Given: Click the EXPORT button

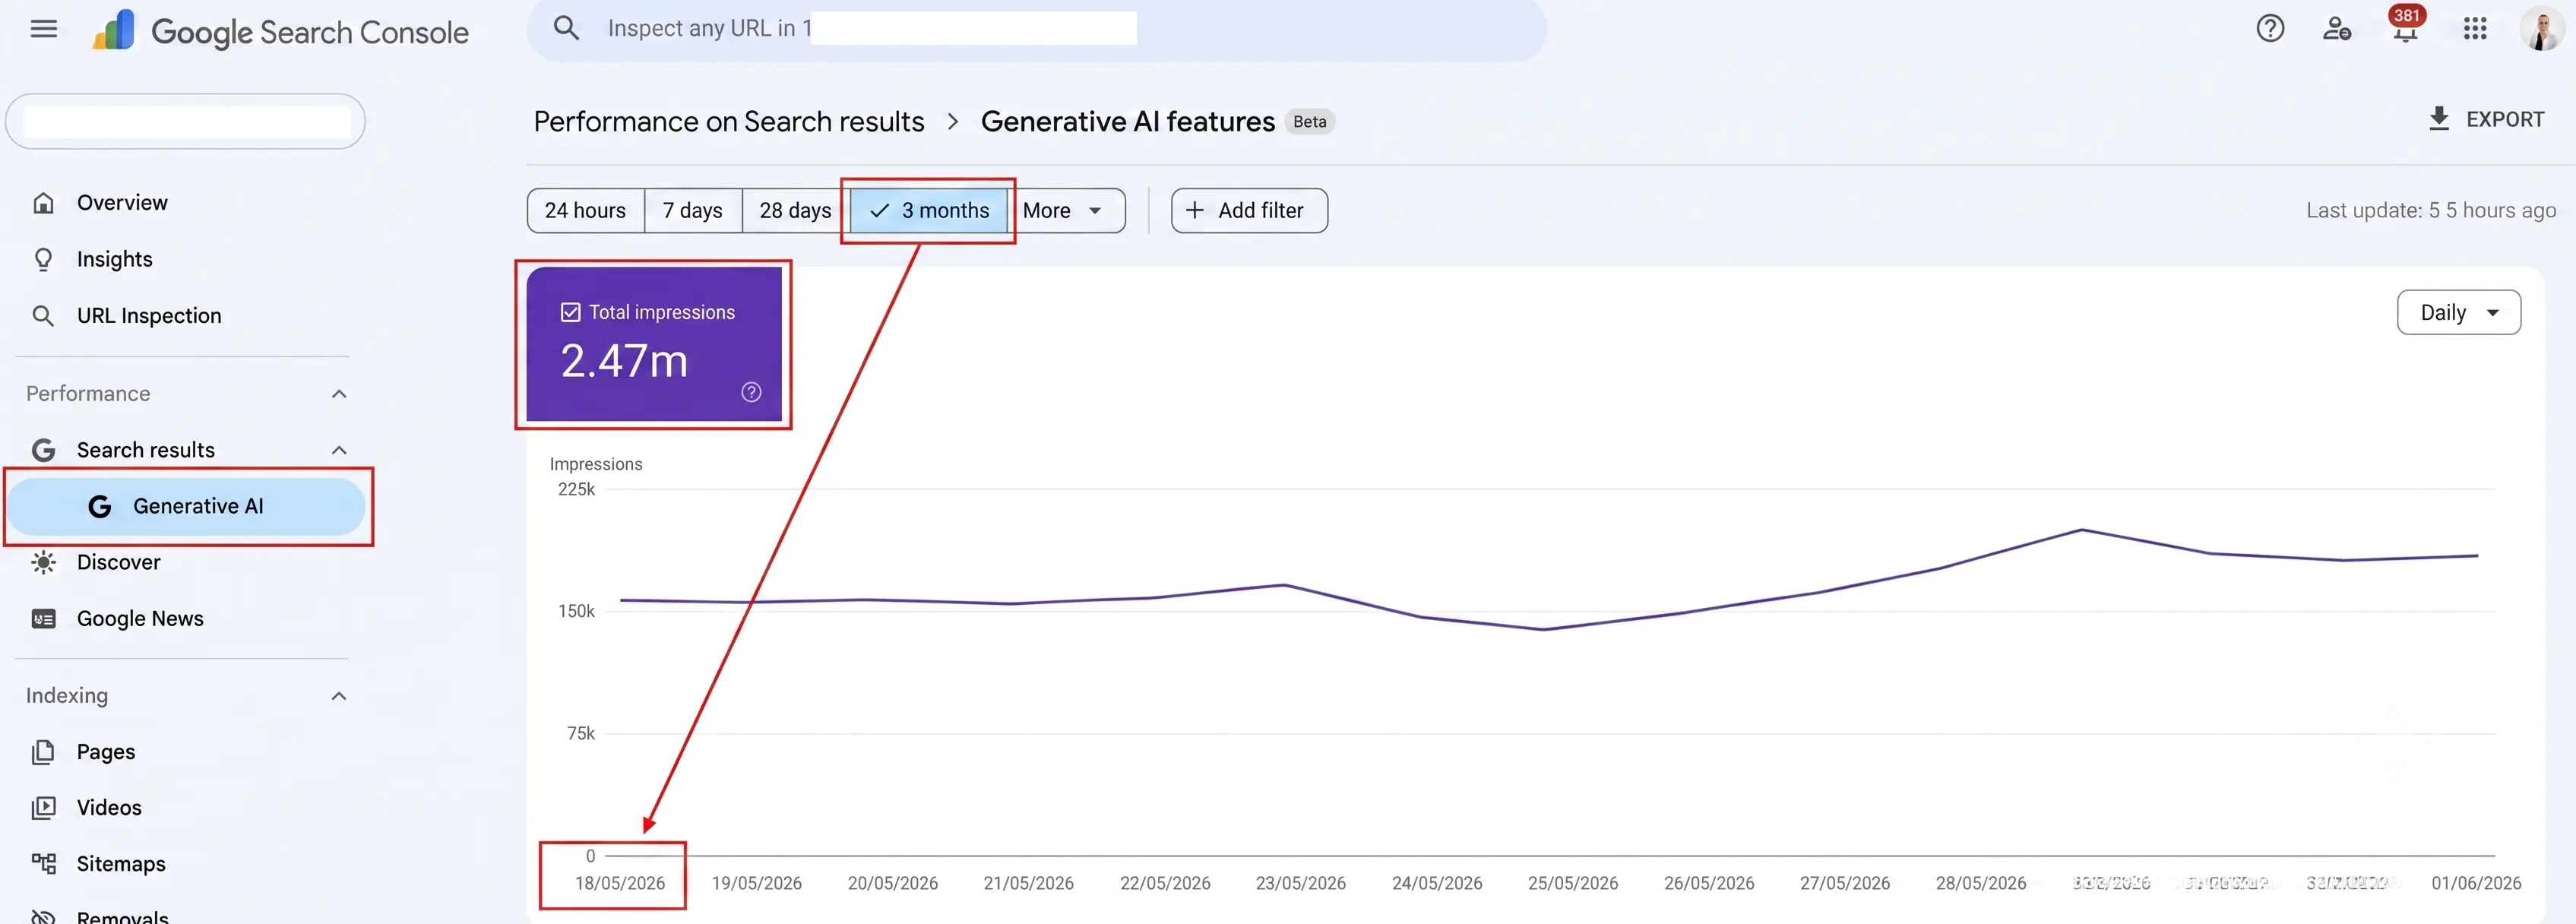Looking at the screenshot, I should pos(2486,119).
